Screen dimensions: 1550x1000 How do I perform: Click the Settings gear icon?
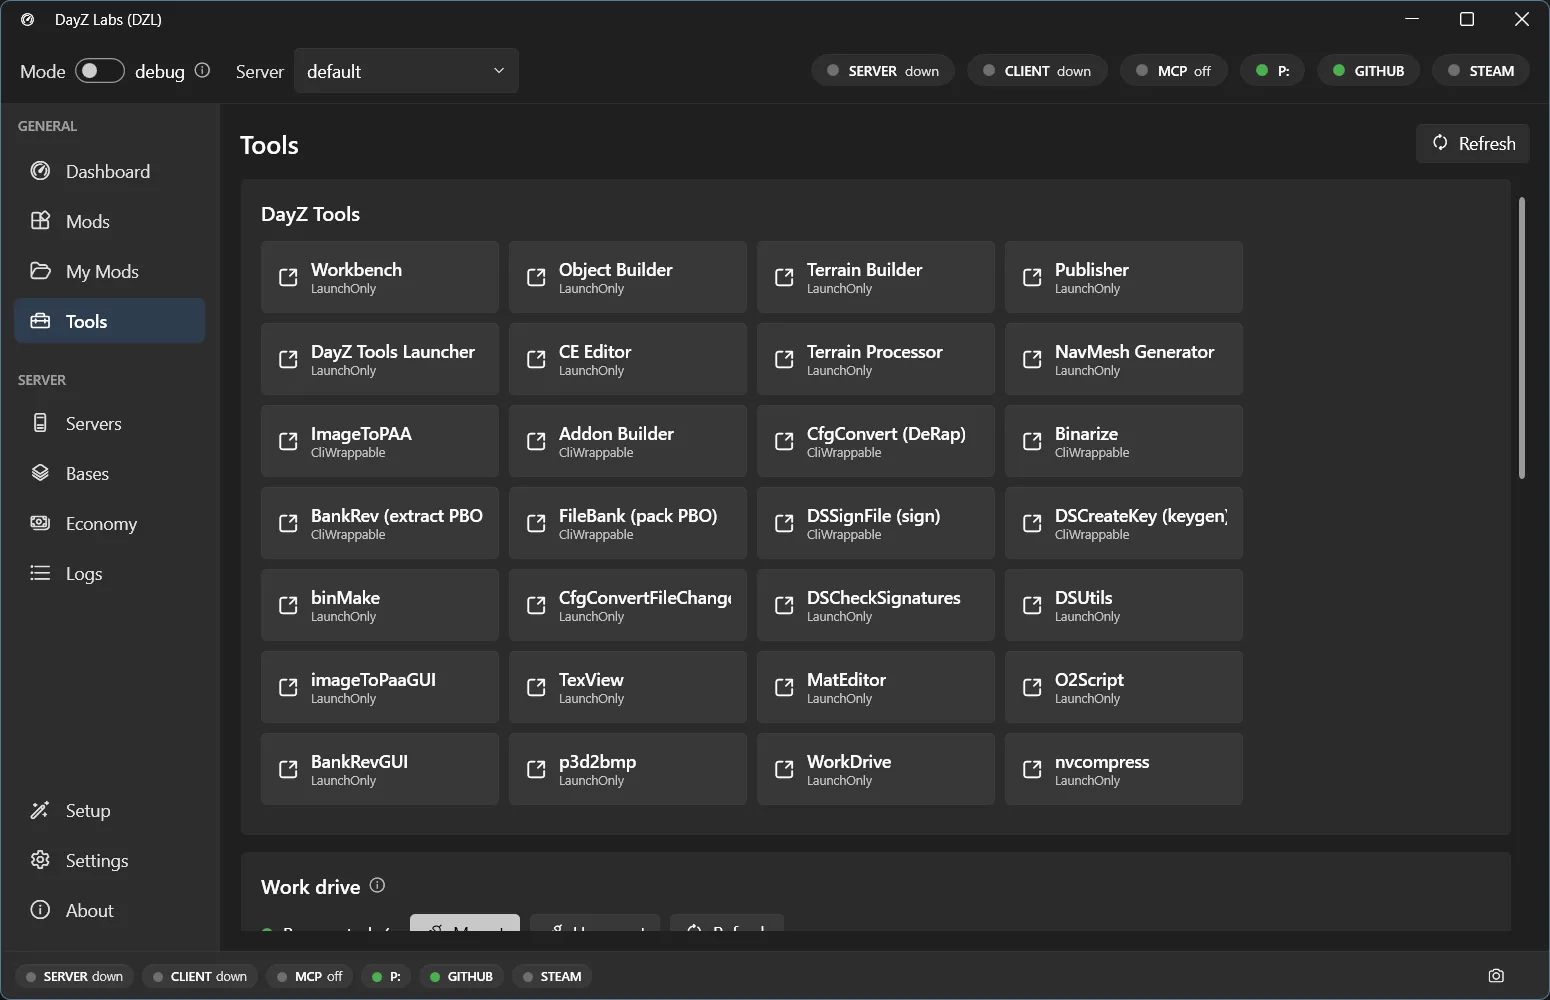click(x=40, y=860)
